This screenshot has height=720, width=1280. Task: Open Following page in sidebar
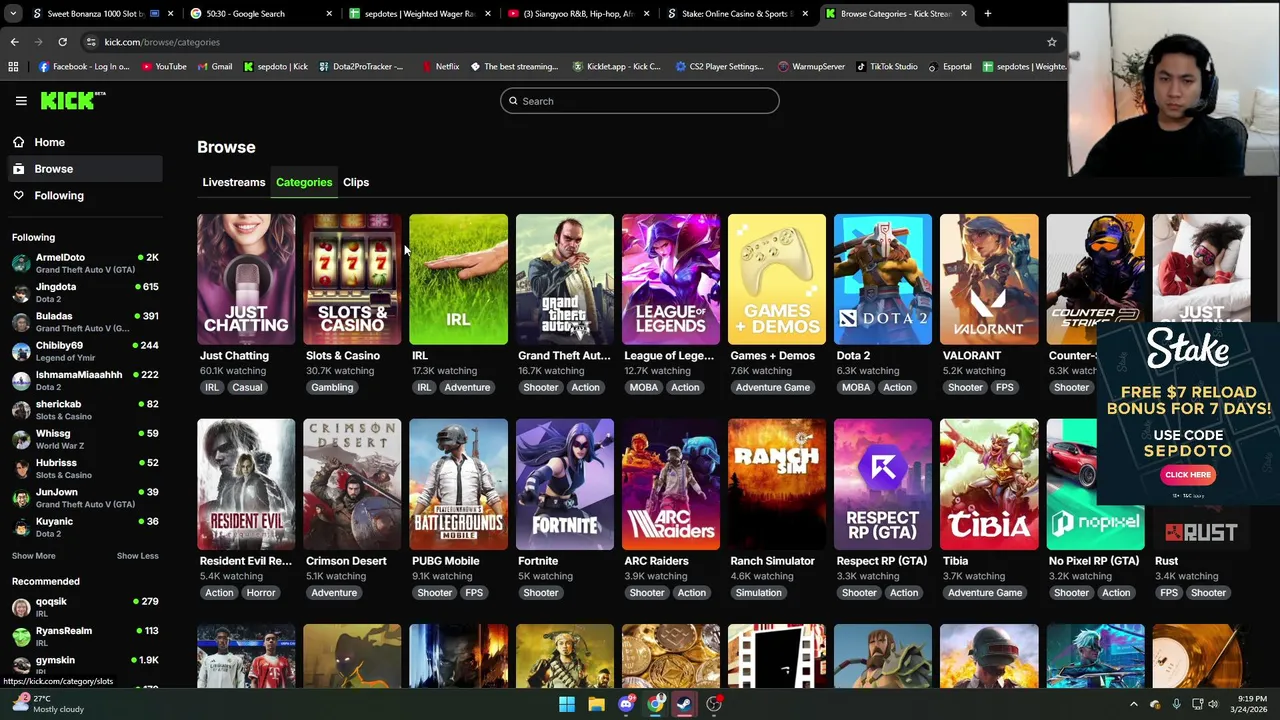59,195
